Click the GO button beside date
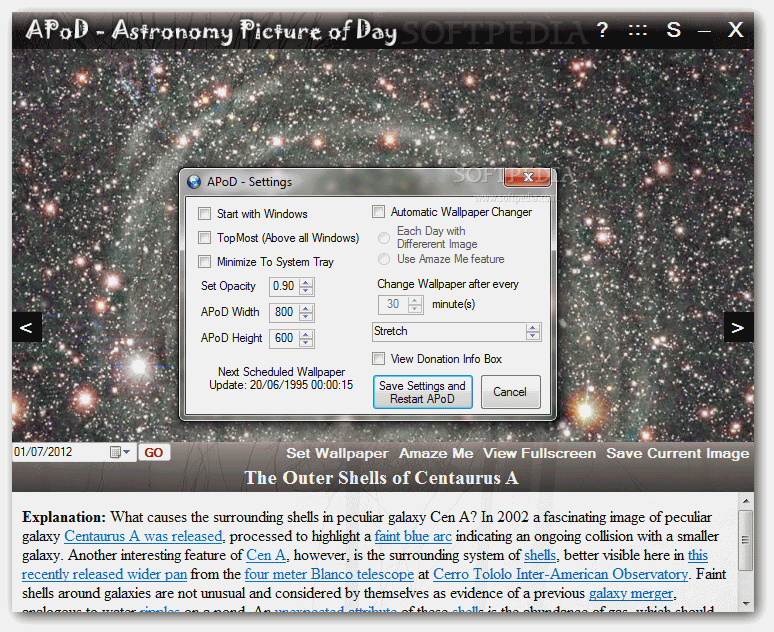The width and height of the screenshot is (774, 632). coord(154,453)
